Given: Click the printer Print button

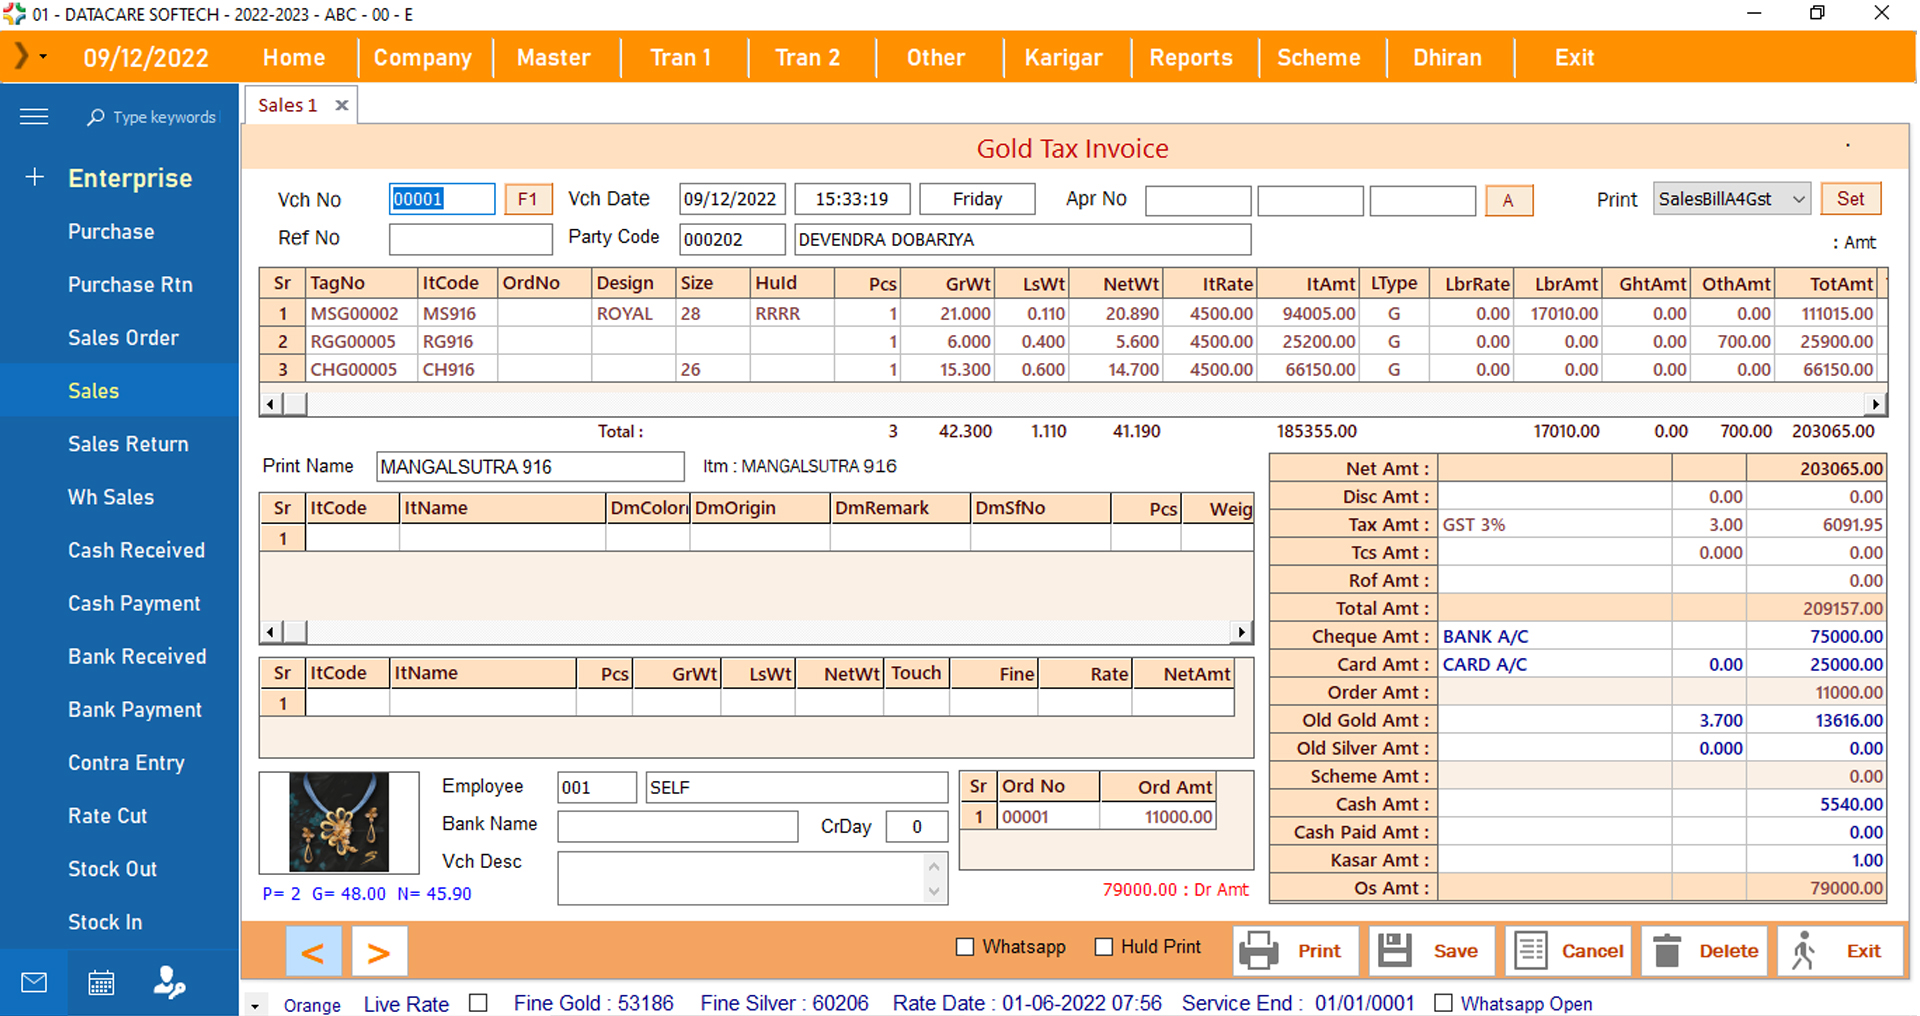Looking at the screenshot, I should [x=1295, y=951].
